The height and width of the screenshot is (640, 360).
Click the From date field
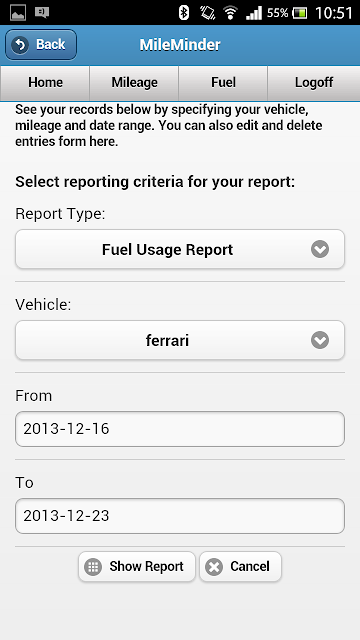click(180, 429)
